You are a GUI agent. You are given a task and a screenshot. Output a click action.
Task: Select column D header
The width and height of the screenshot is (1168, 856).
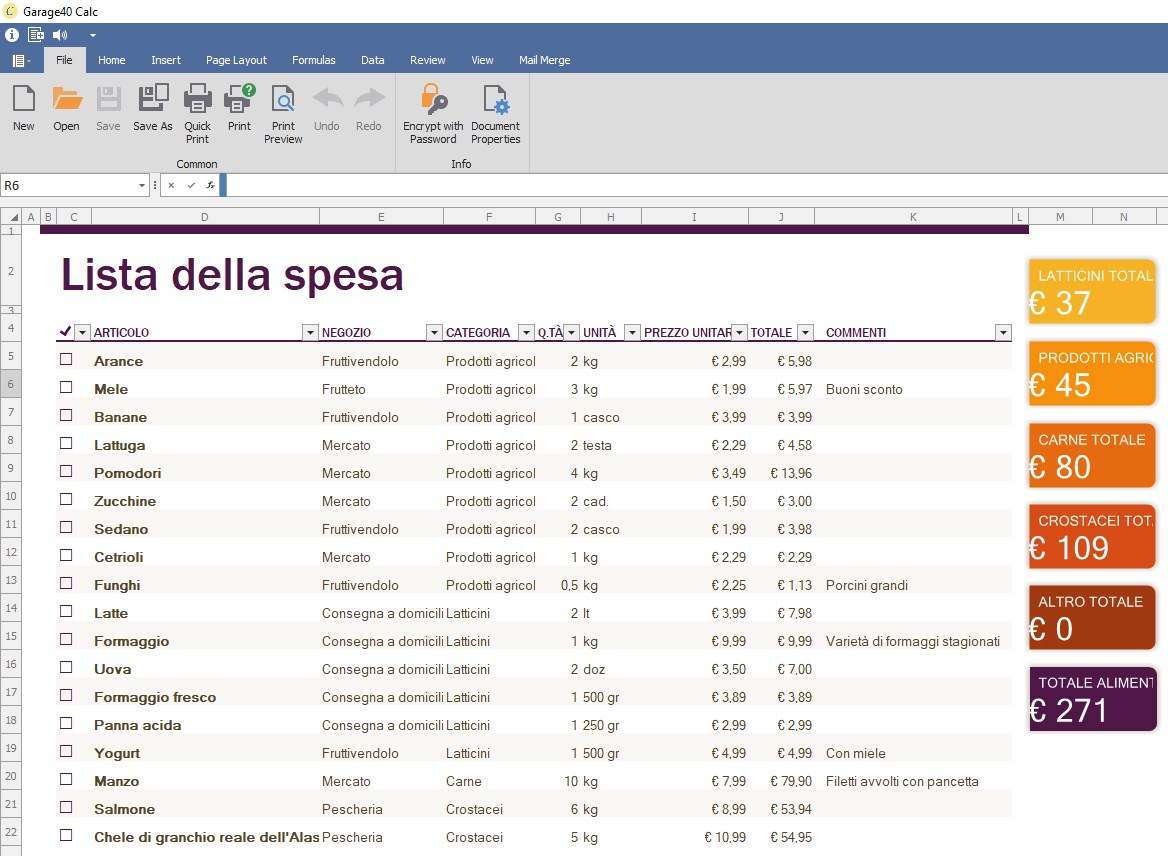point(205,217)
